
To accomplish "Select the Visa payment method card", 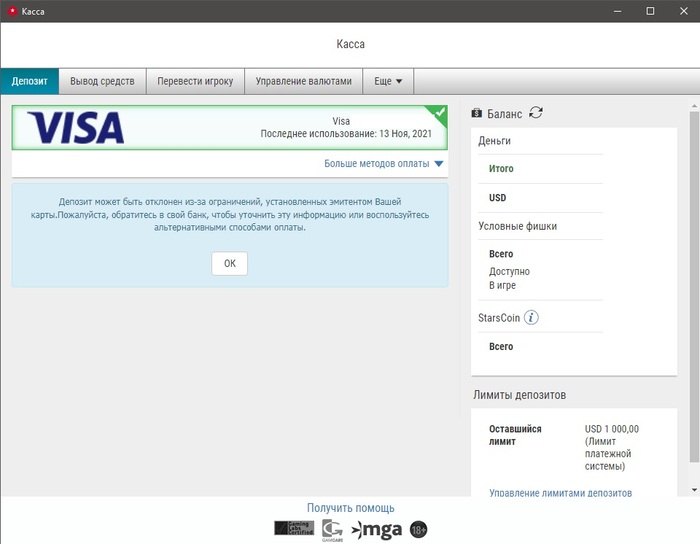I will (229, 128).
